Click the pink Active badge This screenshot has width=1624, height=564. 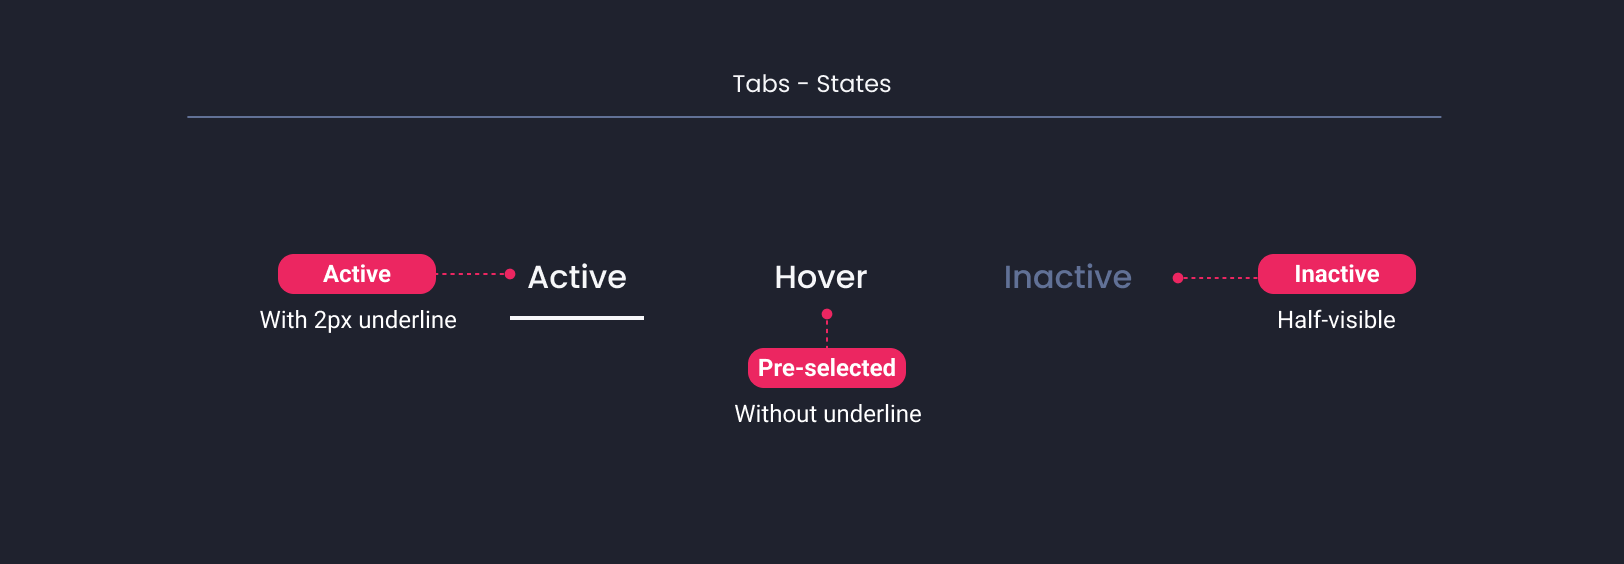tap(357, 274)
